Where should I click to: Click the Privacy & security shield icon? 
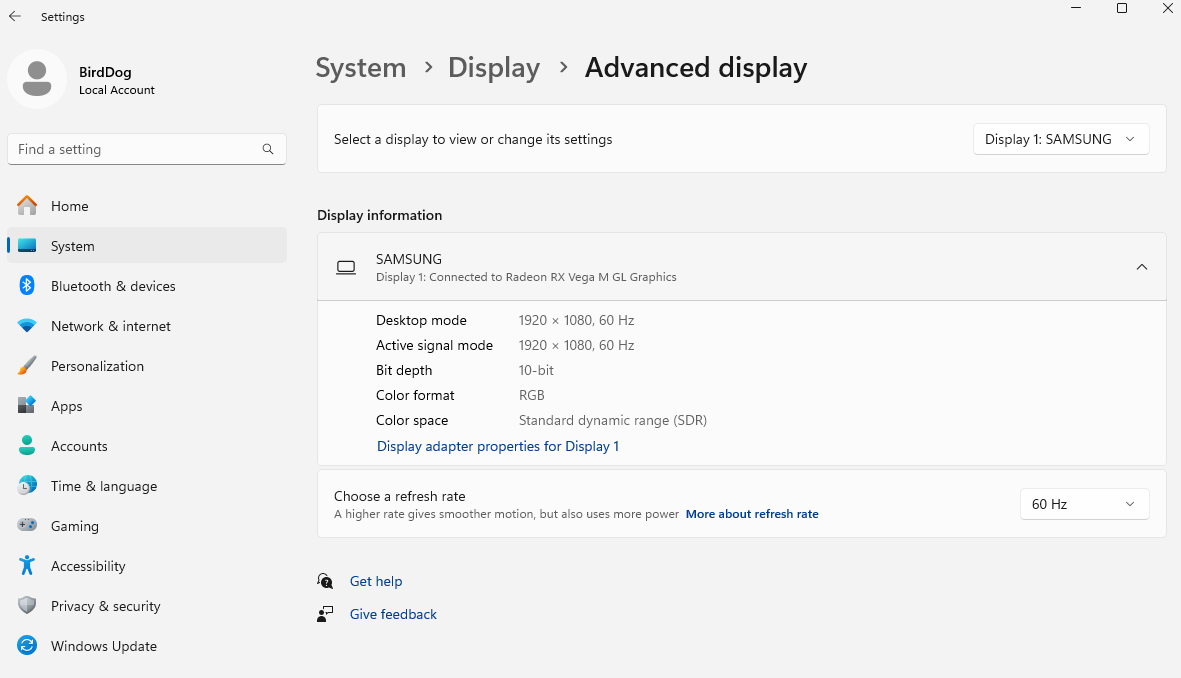pyautogui.click(x=27, y=606)
